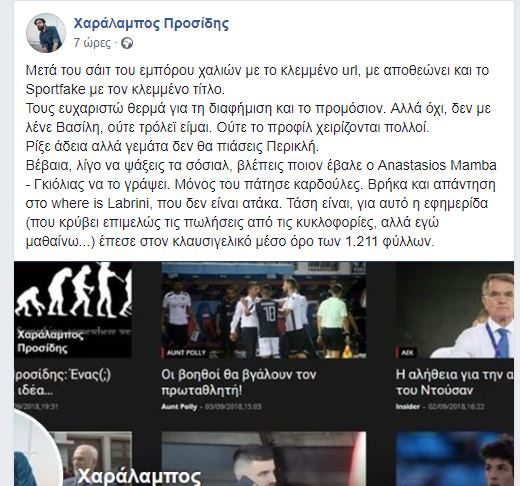The width and height of the screenshot is (520, 486).
Task: Click the large white Χαράλαμπος overlay text
Action: tap(139, 477)
